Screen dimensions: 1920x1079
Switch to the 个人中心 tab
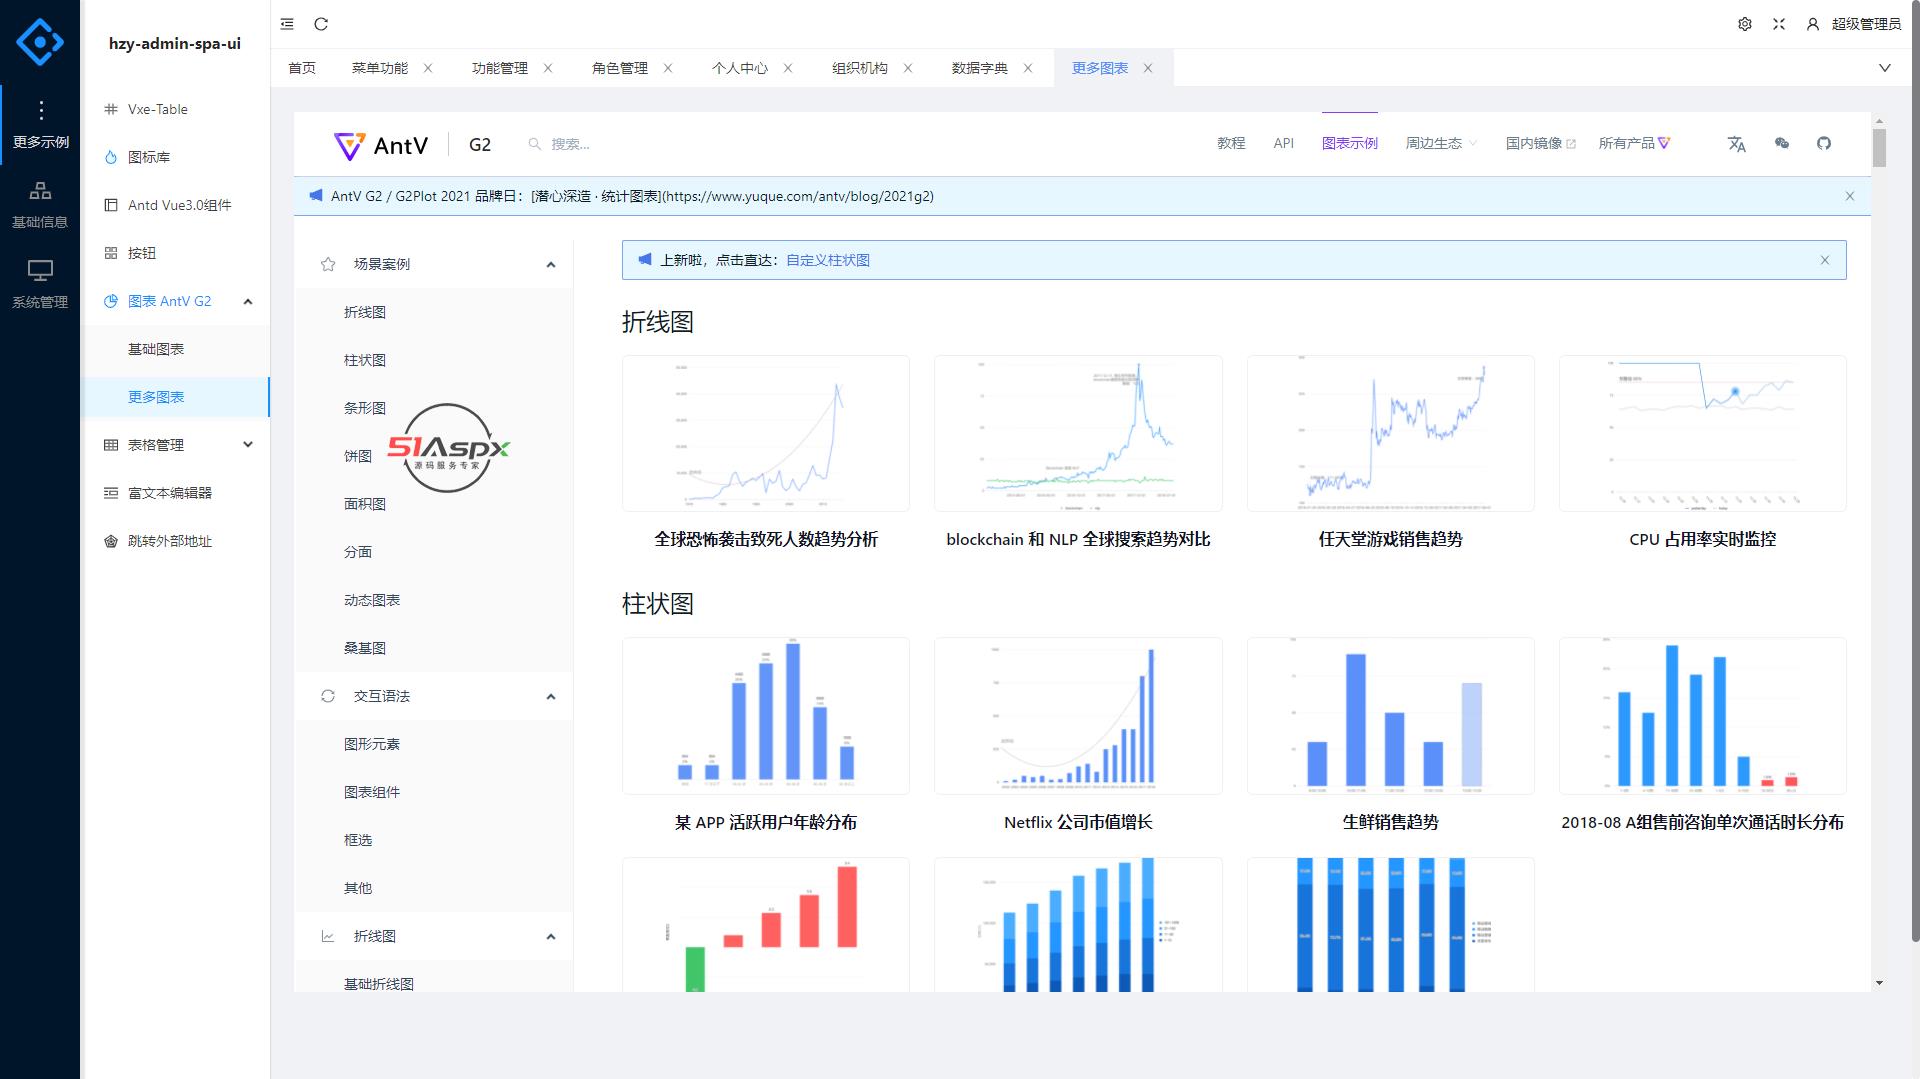tap(740, 68)
